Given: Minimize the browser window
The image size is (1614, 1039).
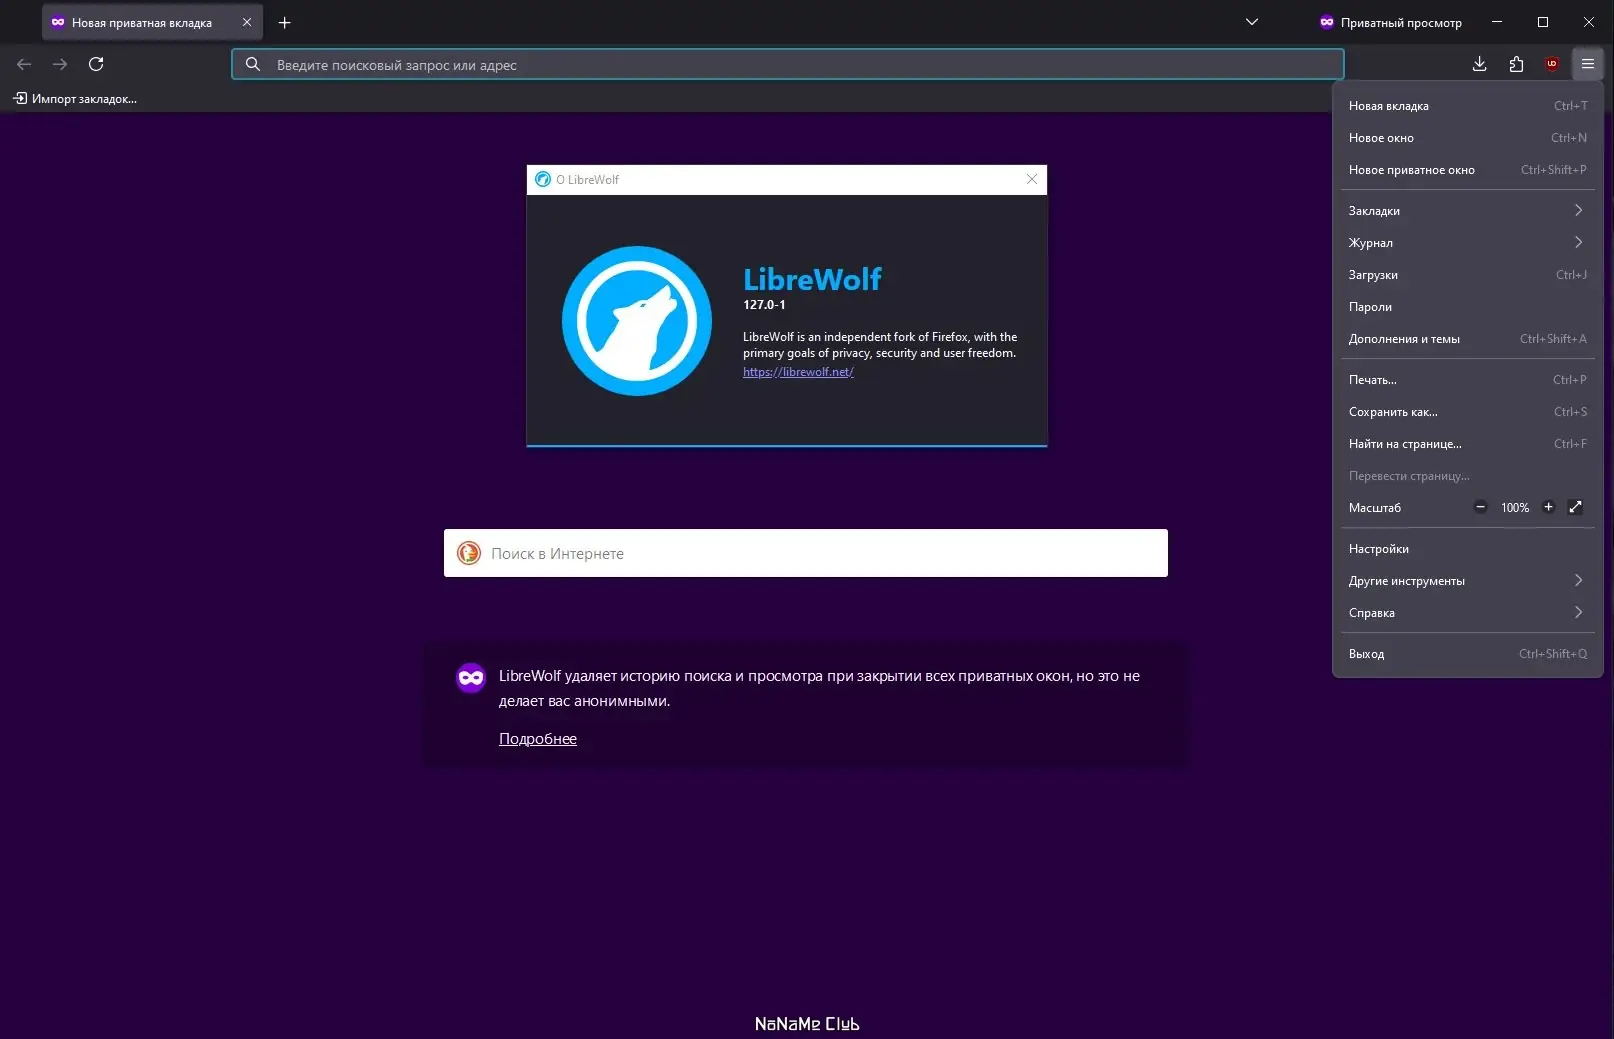Looking at the screenshot, I should click(1497, 22).
